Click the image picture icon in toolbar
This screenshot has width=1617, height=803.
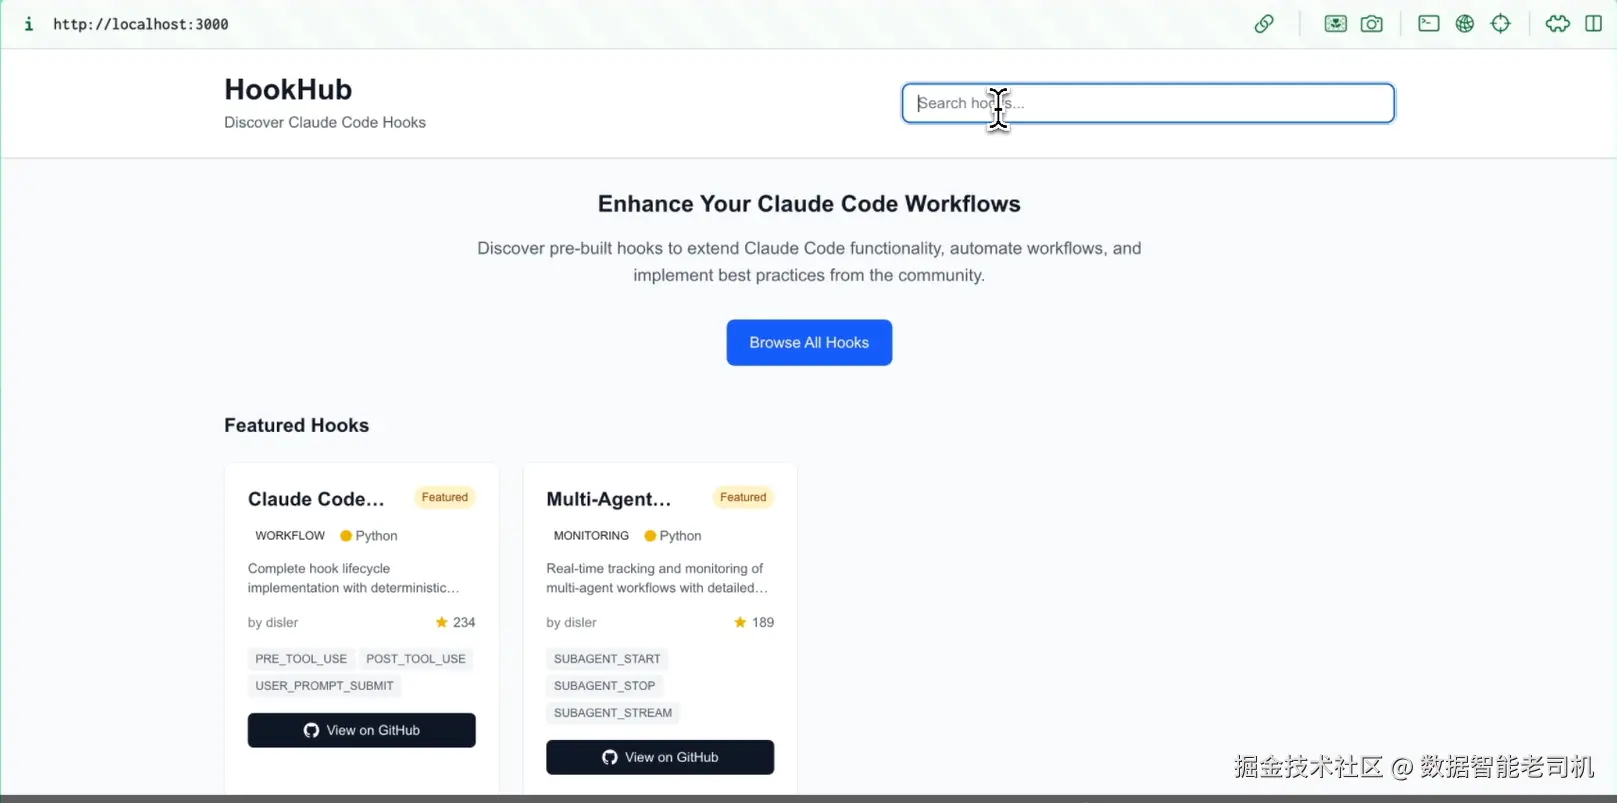pos(1335,24)
